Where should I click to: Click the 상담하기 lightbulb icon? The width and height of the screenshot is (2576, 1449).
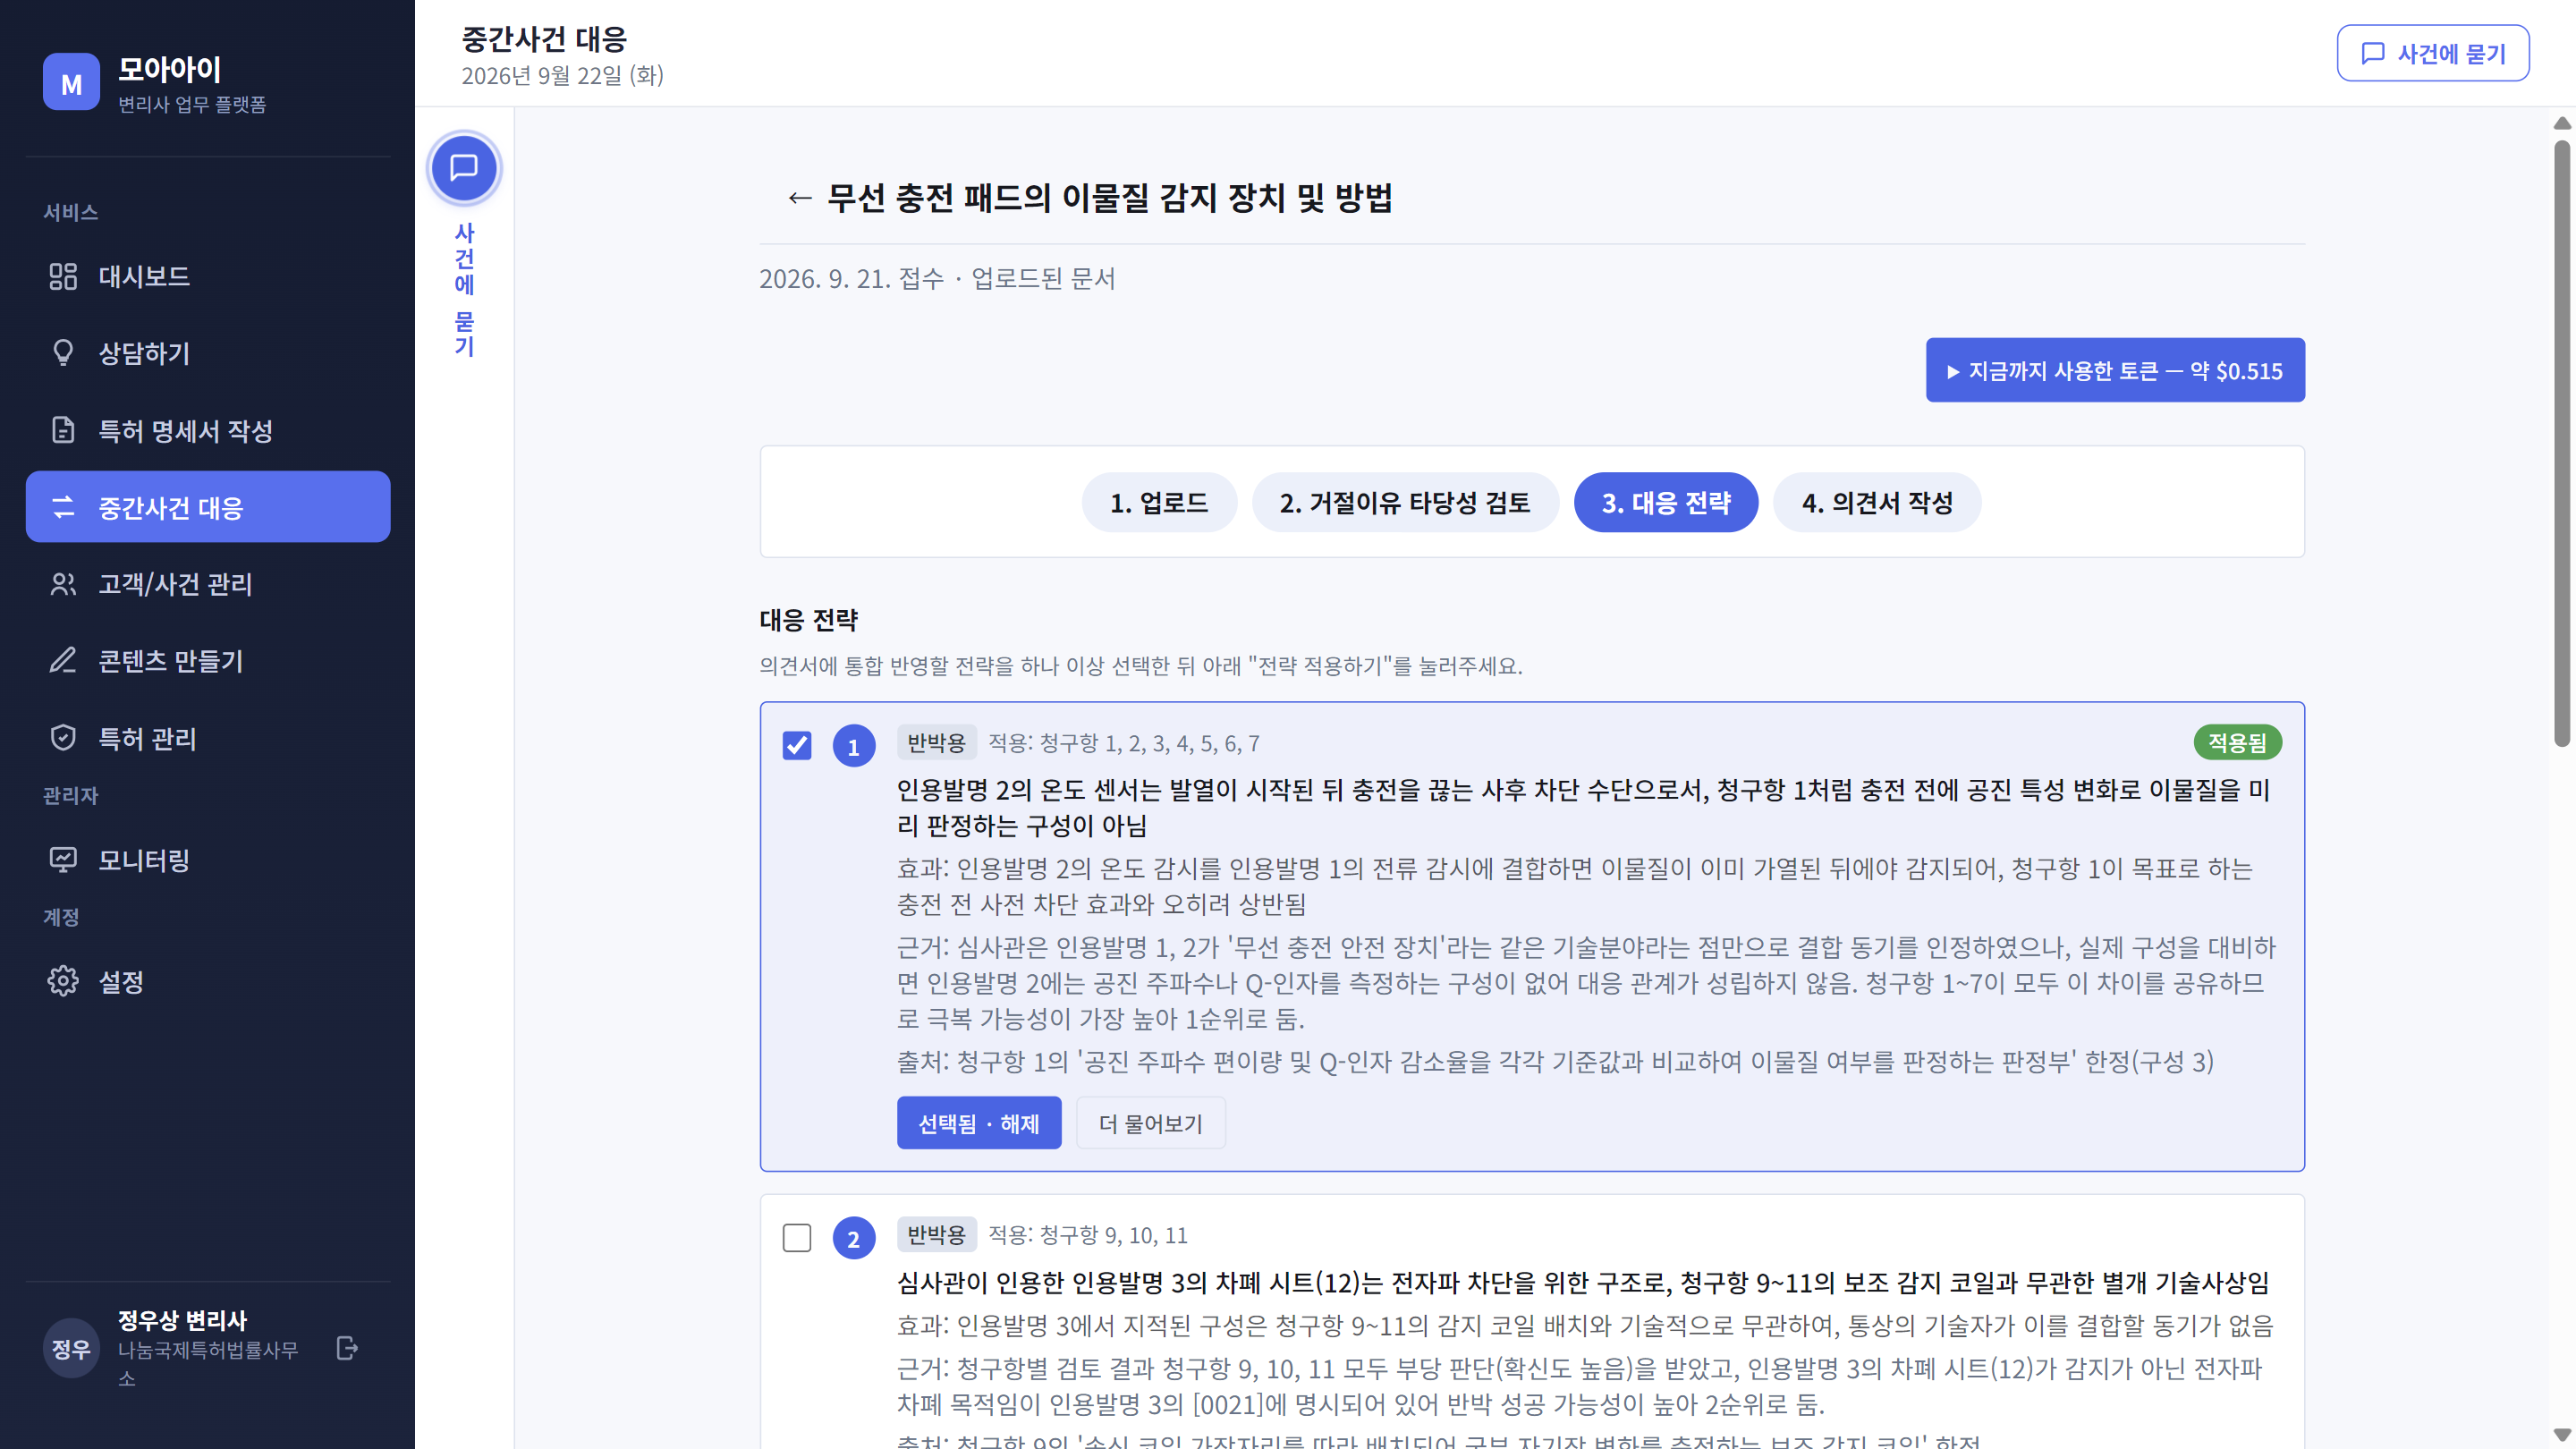pyautogui.click(x=63, y=353)
